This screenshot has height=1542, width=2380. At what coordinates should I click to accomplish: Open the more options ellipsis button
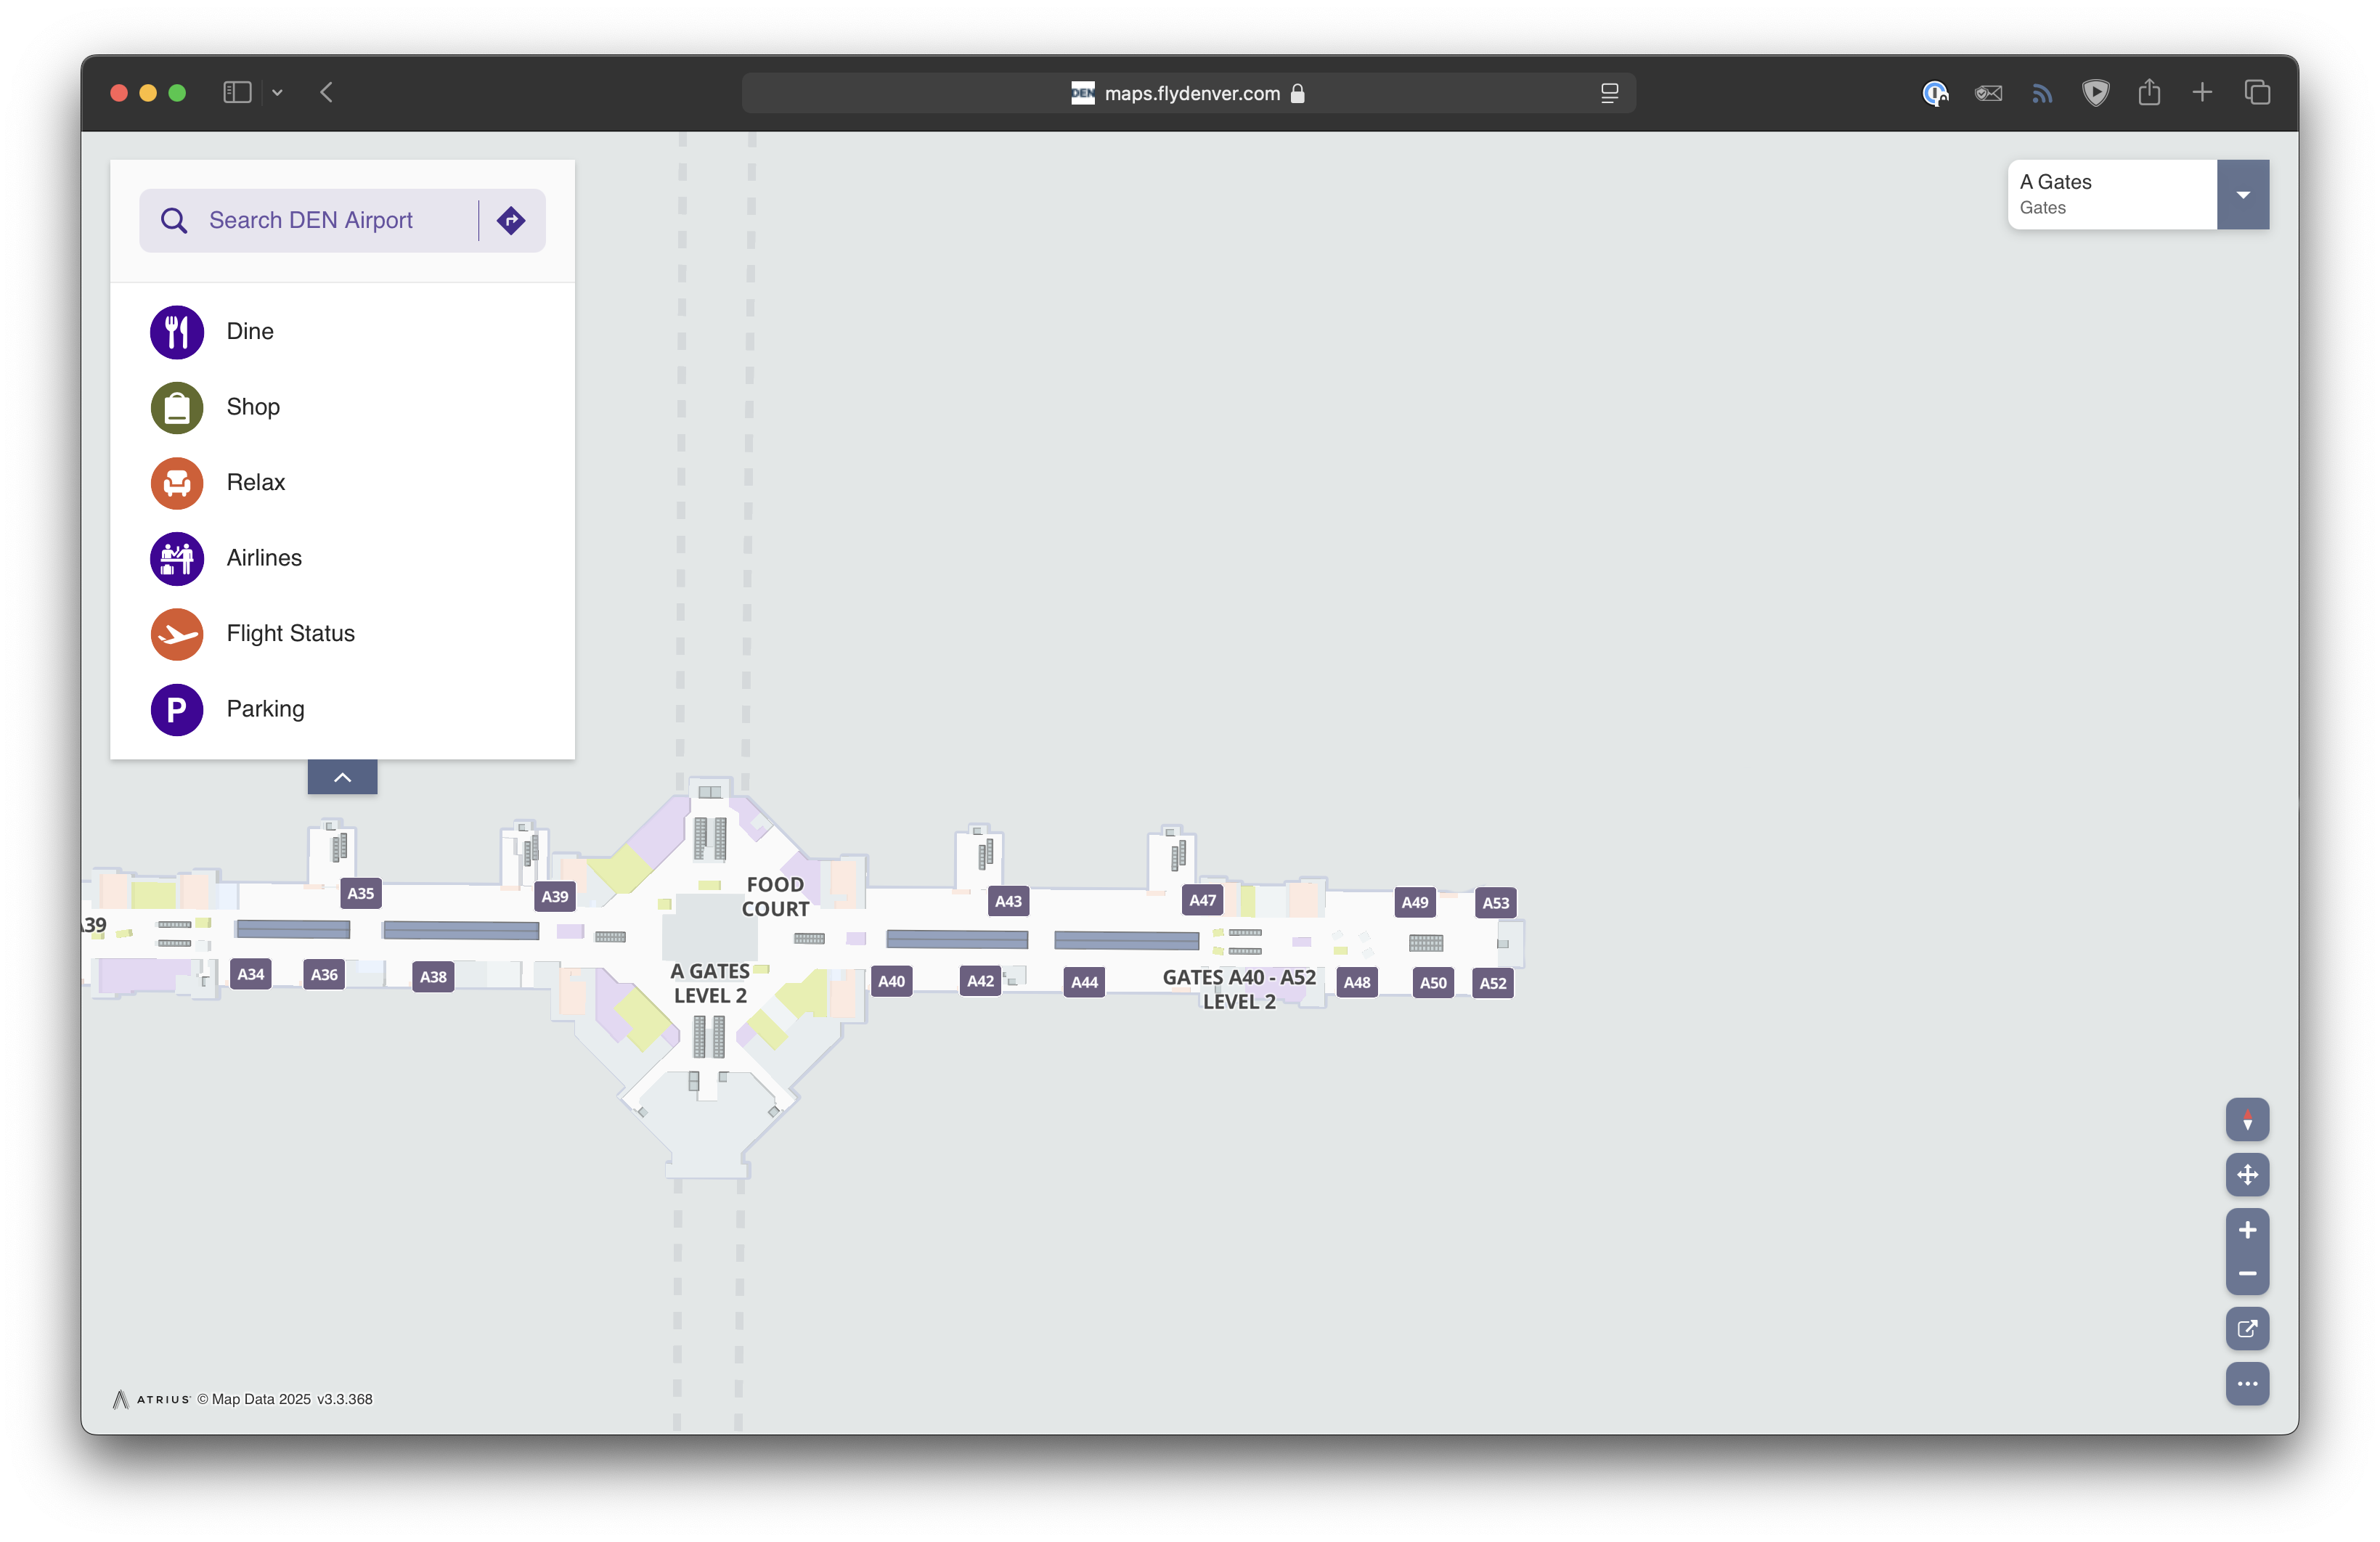point(2246,1384)
